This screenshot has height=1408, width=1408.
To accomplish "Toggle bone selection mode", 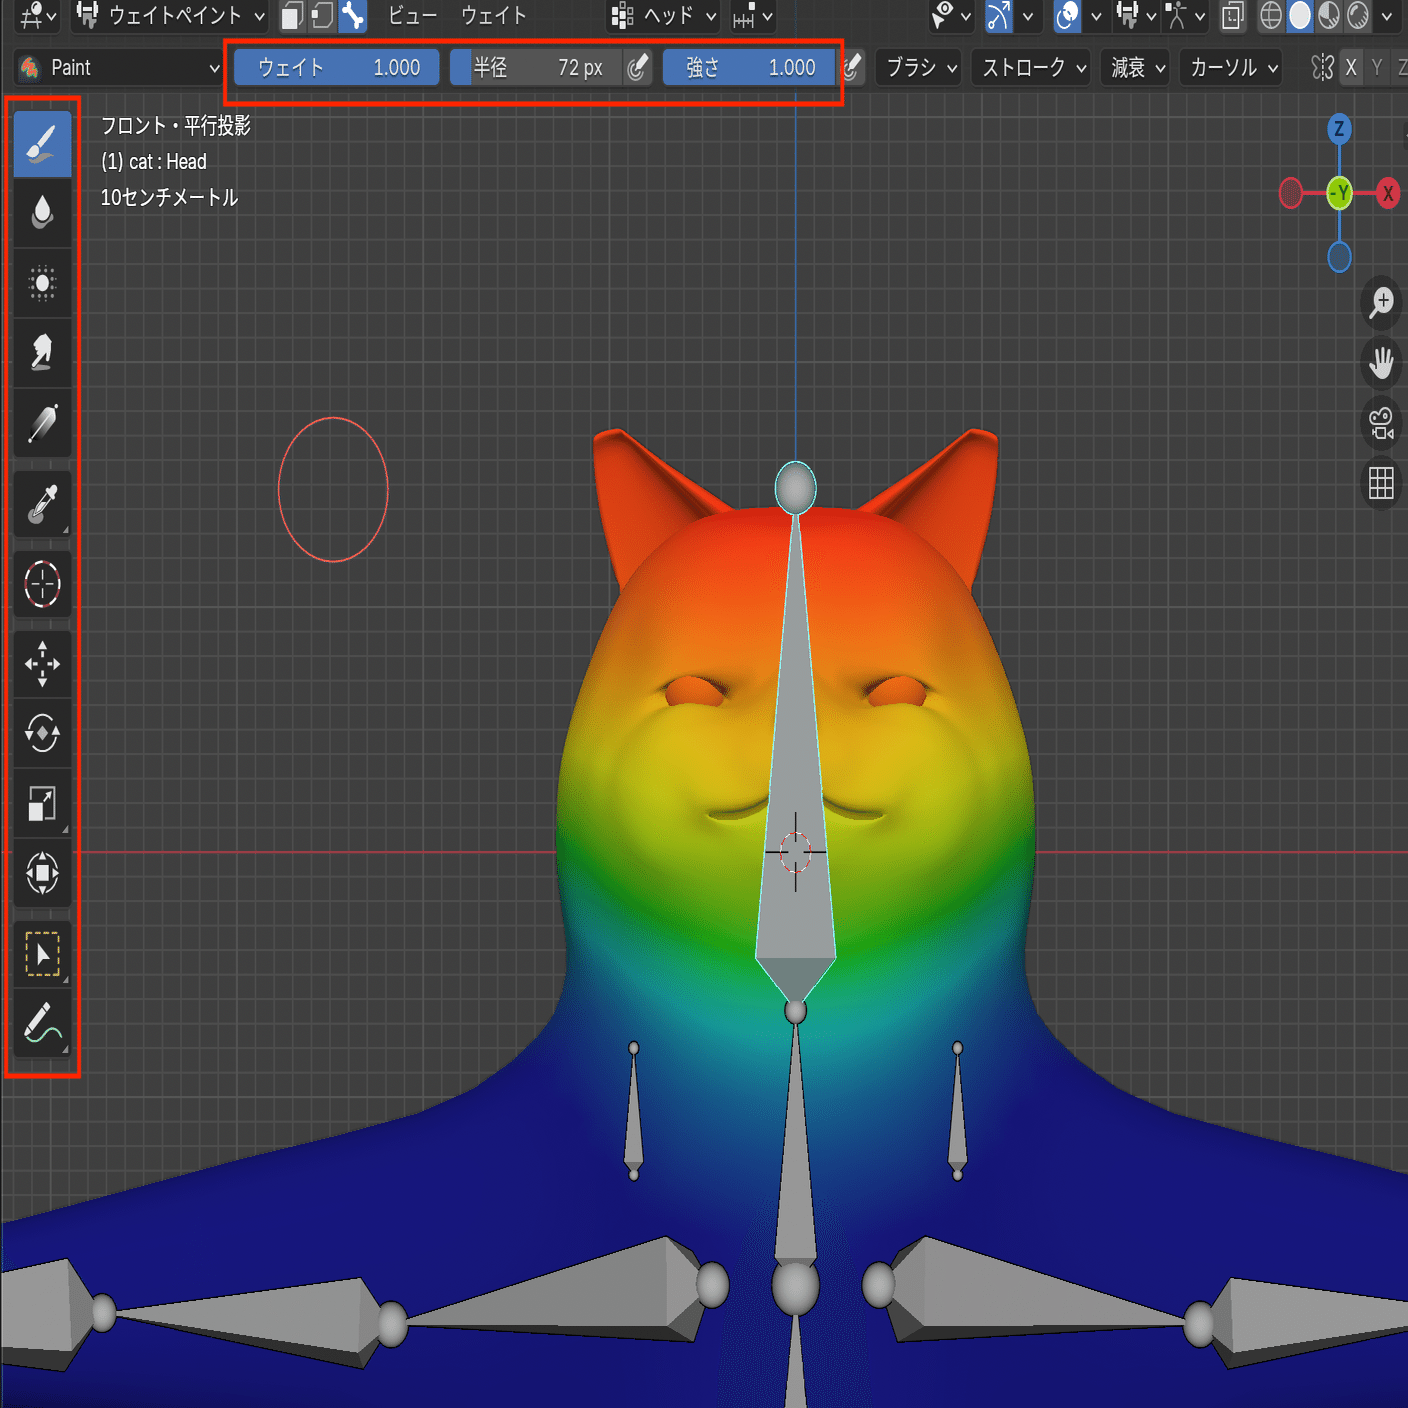I will click(352, 15).
